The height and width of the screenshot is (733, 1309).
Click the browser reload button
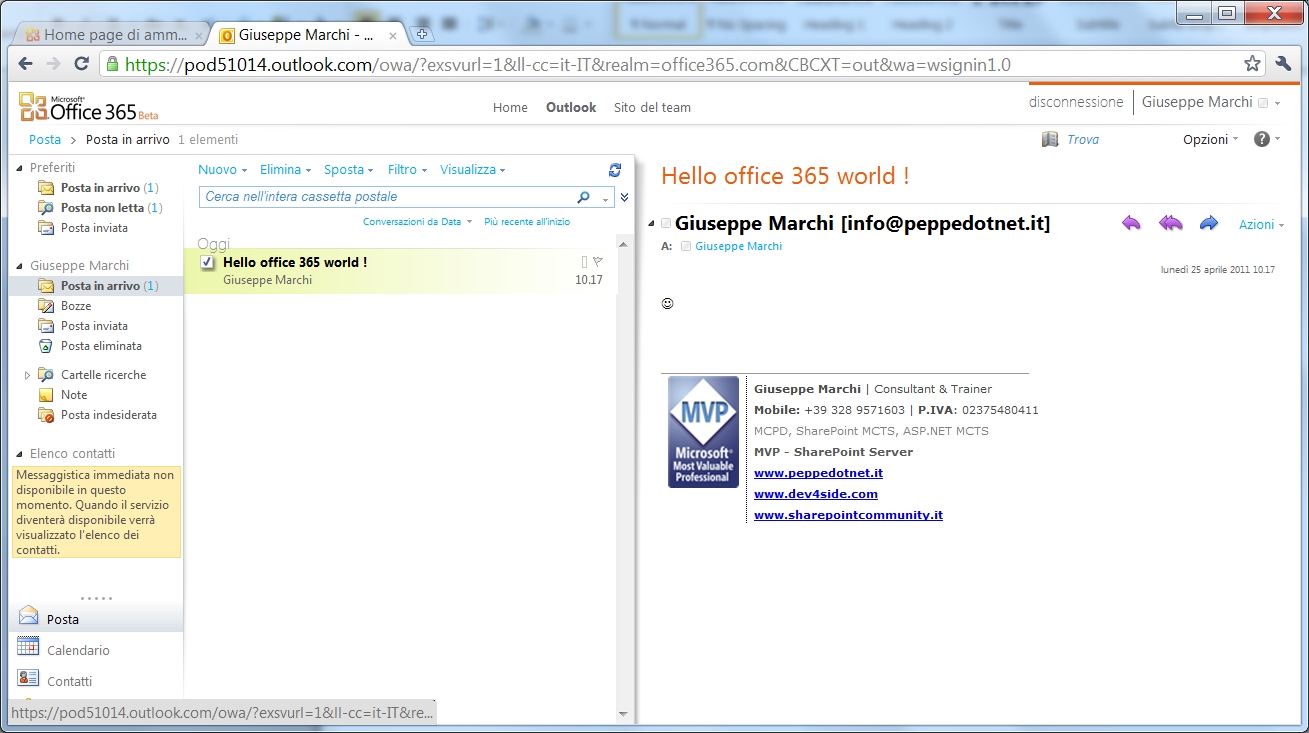coord(82,64)
